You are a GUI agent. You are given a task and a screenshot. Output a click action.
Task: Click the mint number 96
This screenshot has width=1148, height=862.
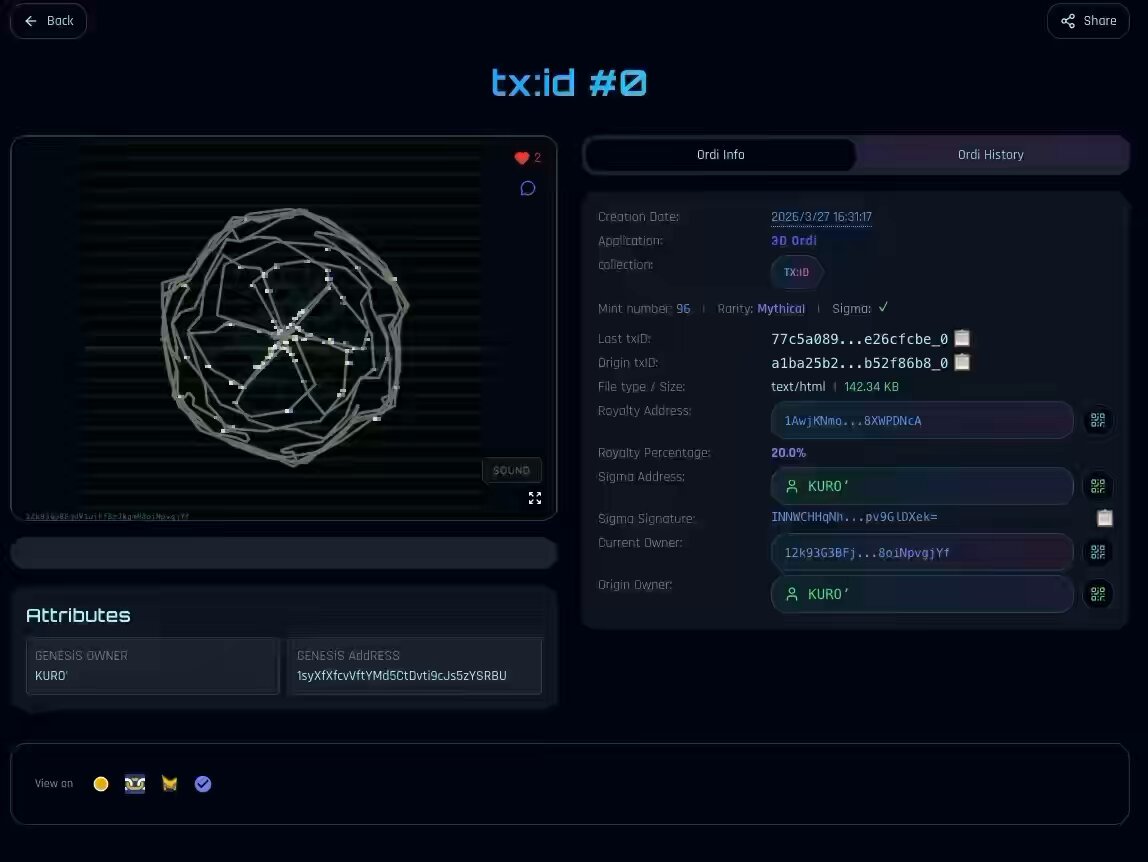pyautogui.click(x=683, y=309)
